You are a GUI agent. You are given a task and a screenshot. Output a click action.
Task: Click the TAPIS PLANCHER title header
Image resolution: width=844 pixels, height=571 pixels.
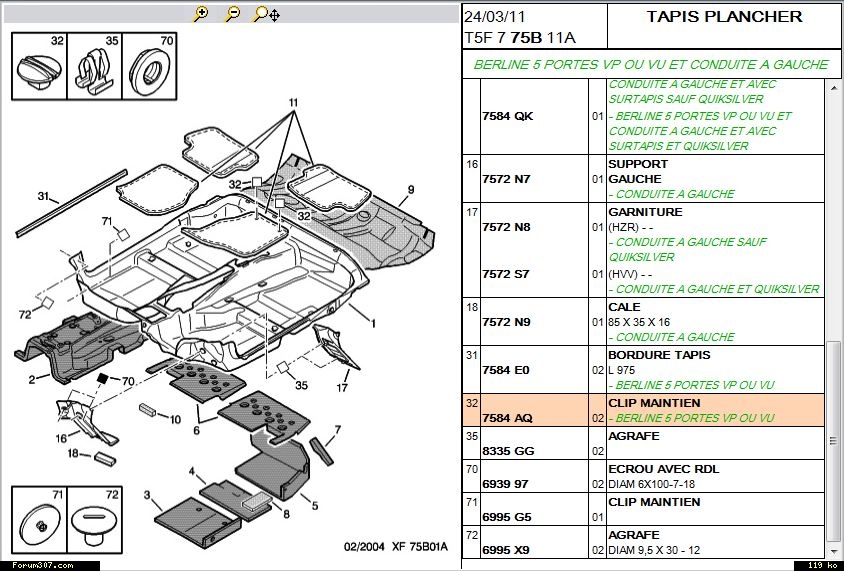click(724, 17)
